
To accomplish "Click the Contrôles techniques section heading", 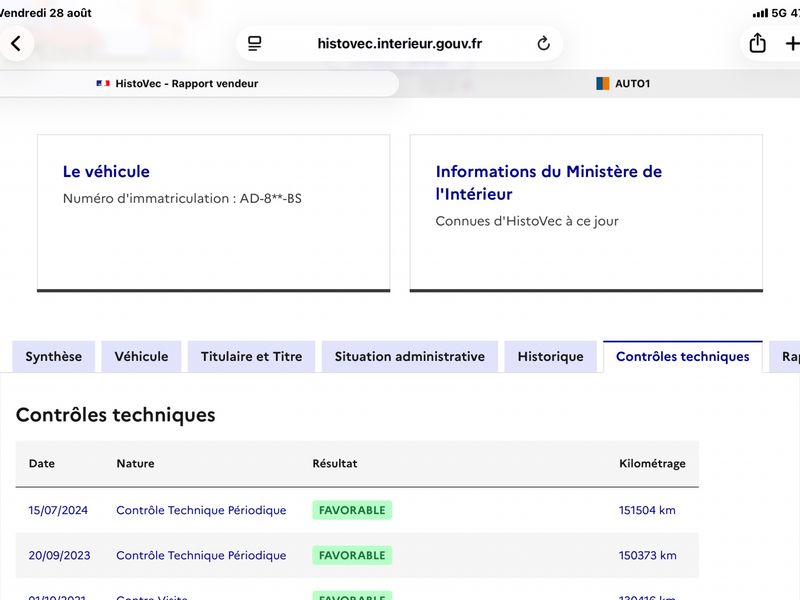I will point(116,415).
